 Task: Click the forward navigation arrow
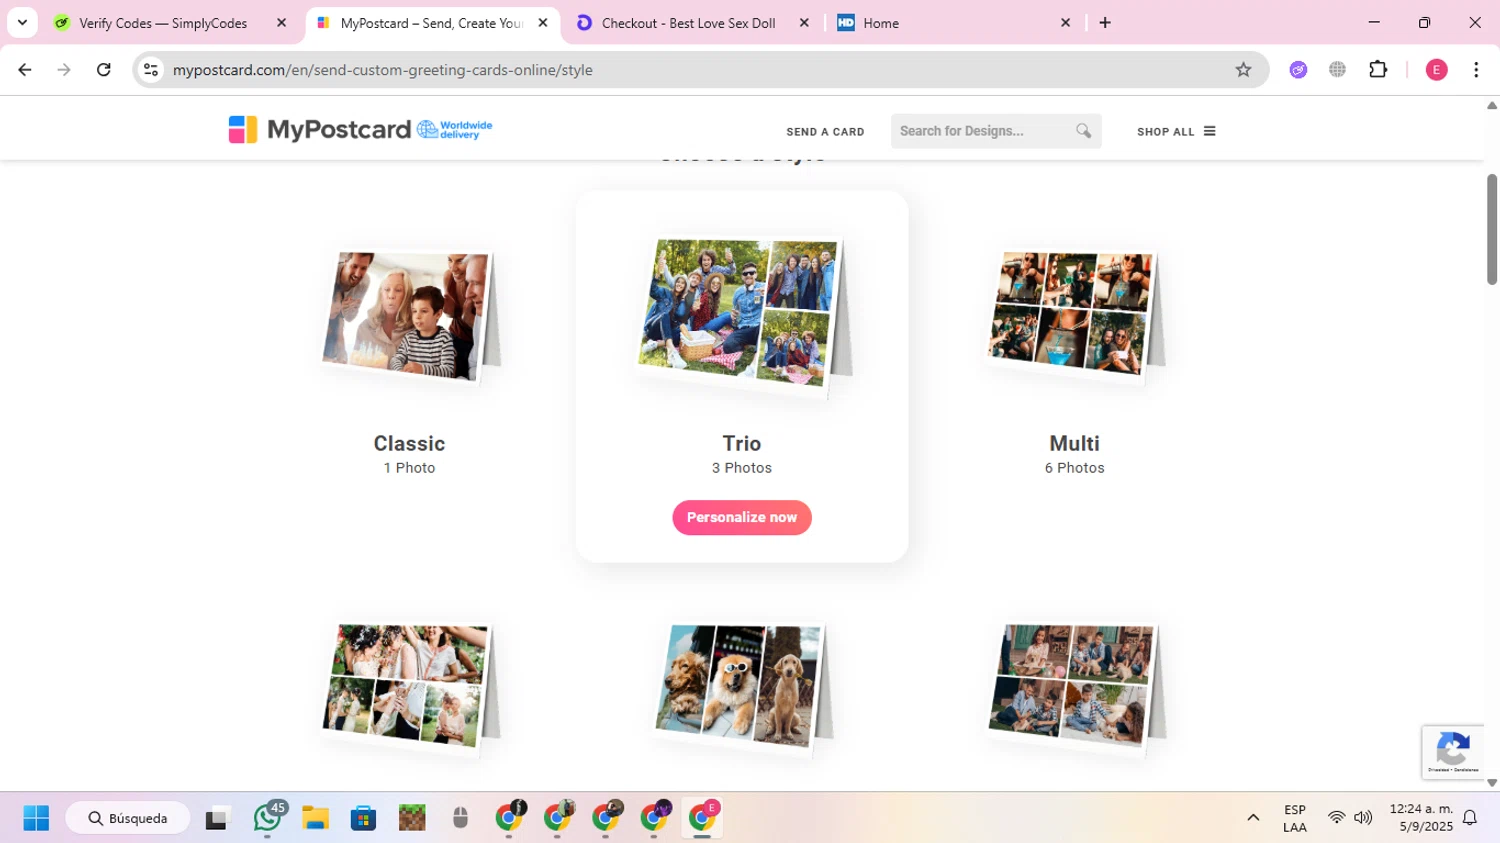pyautogui.click(x=64, y=70)
